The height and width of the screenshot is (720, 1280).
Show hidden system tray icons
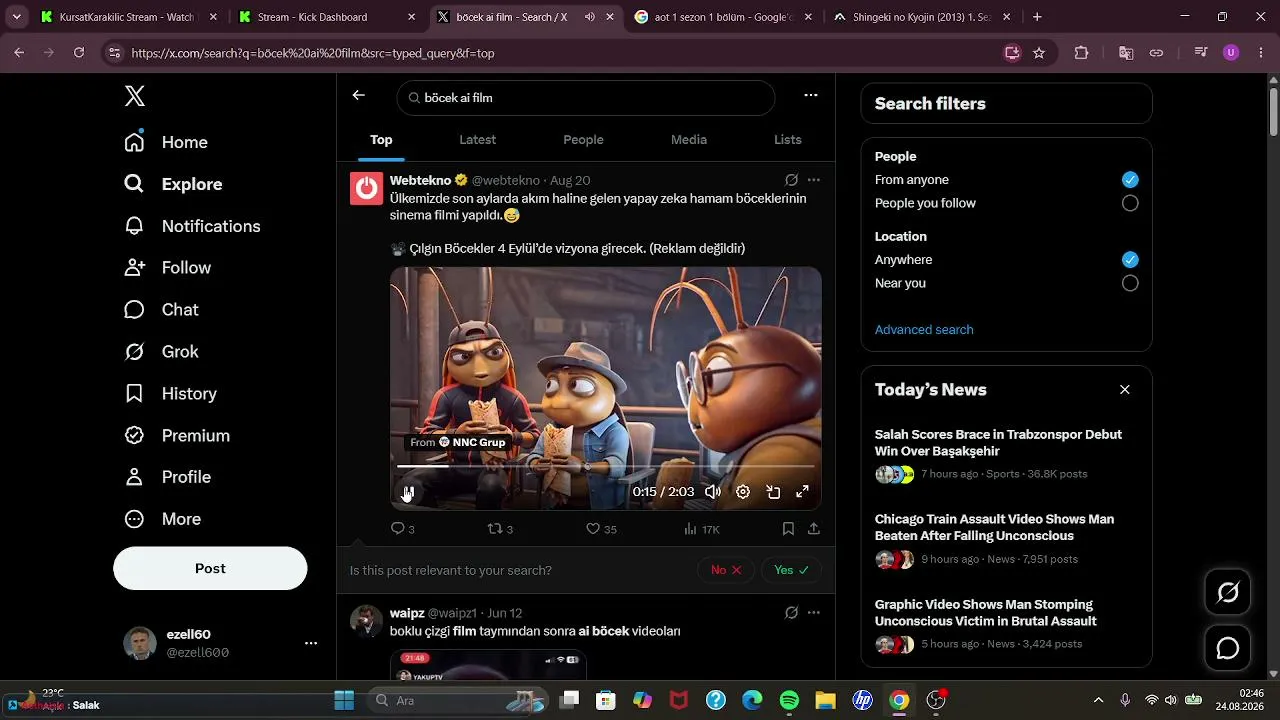point(1098,701)
